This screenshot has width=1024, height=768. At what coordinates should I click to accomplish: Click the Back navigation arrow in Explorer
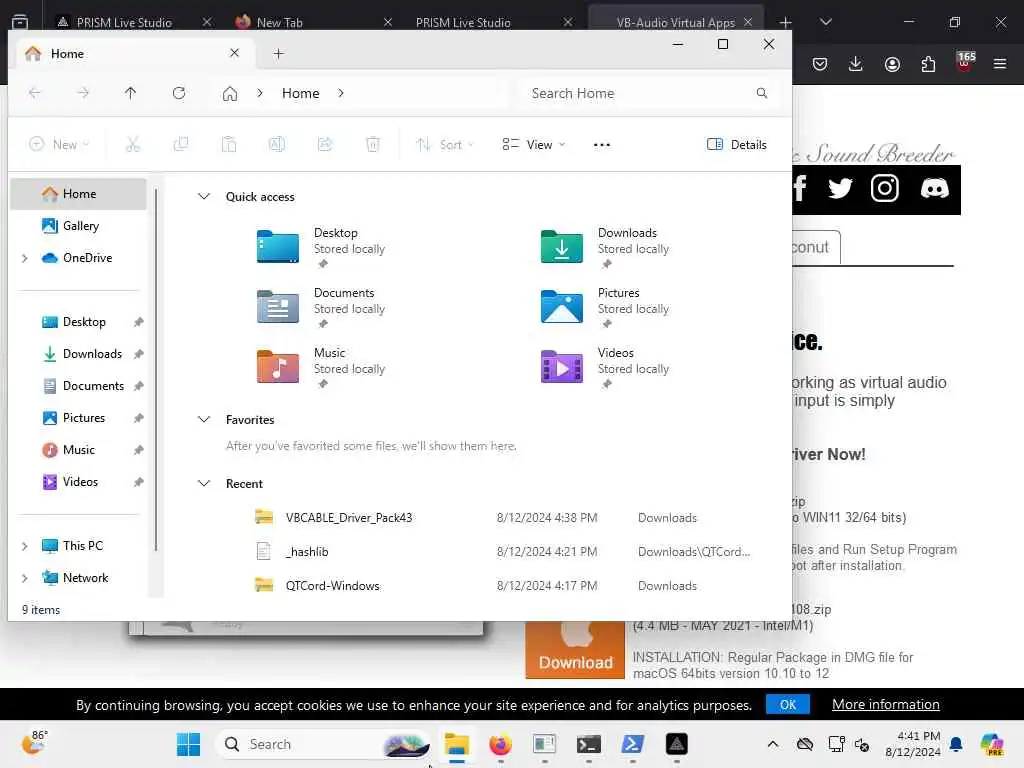(x=35, y=93)
